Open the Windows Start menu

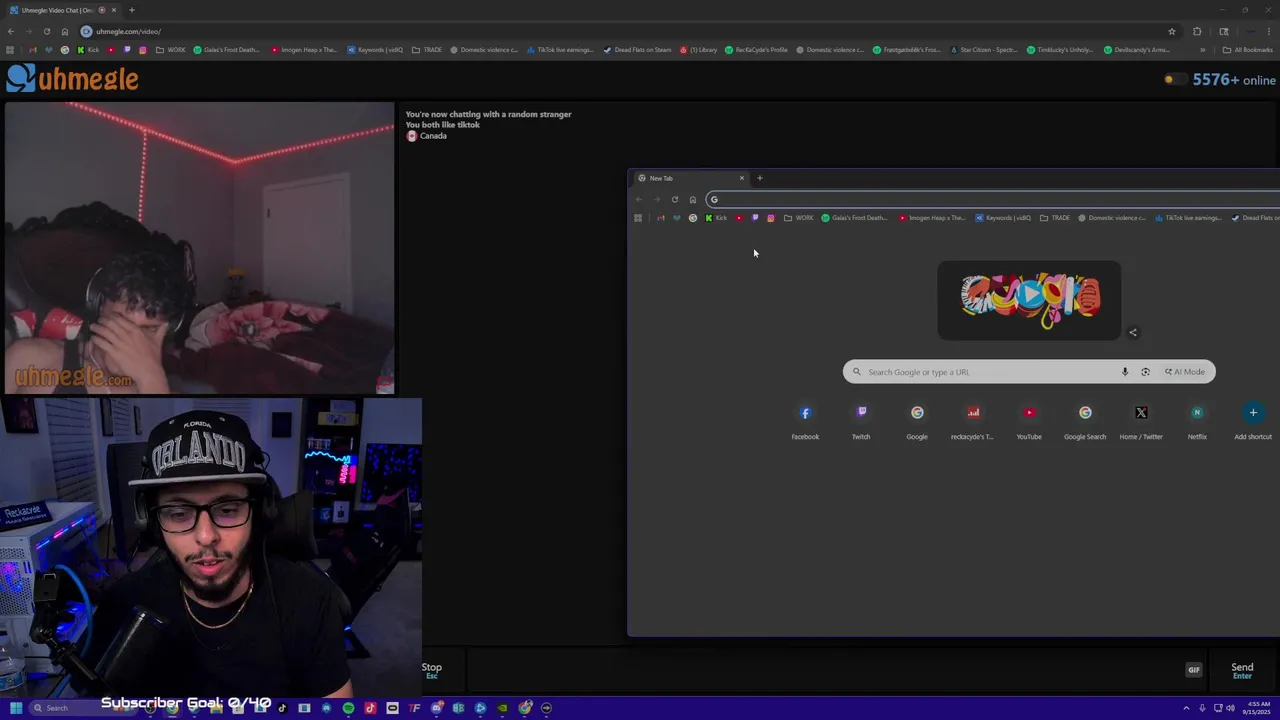point(15,708)
